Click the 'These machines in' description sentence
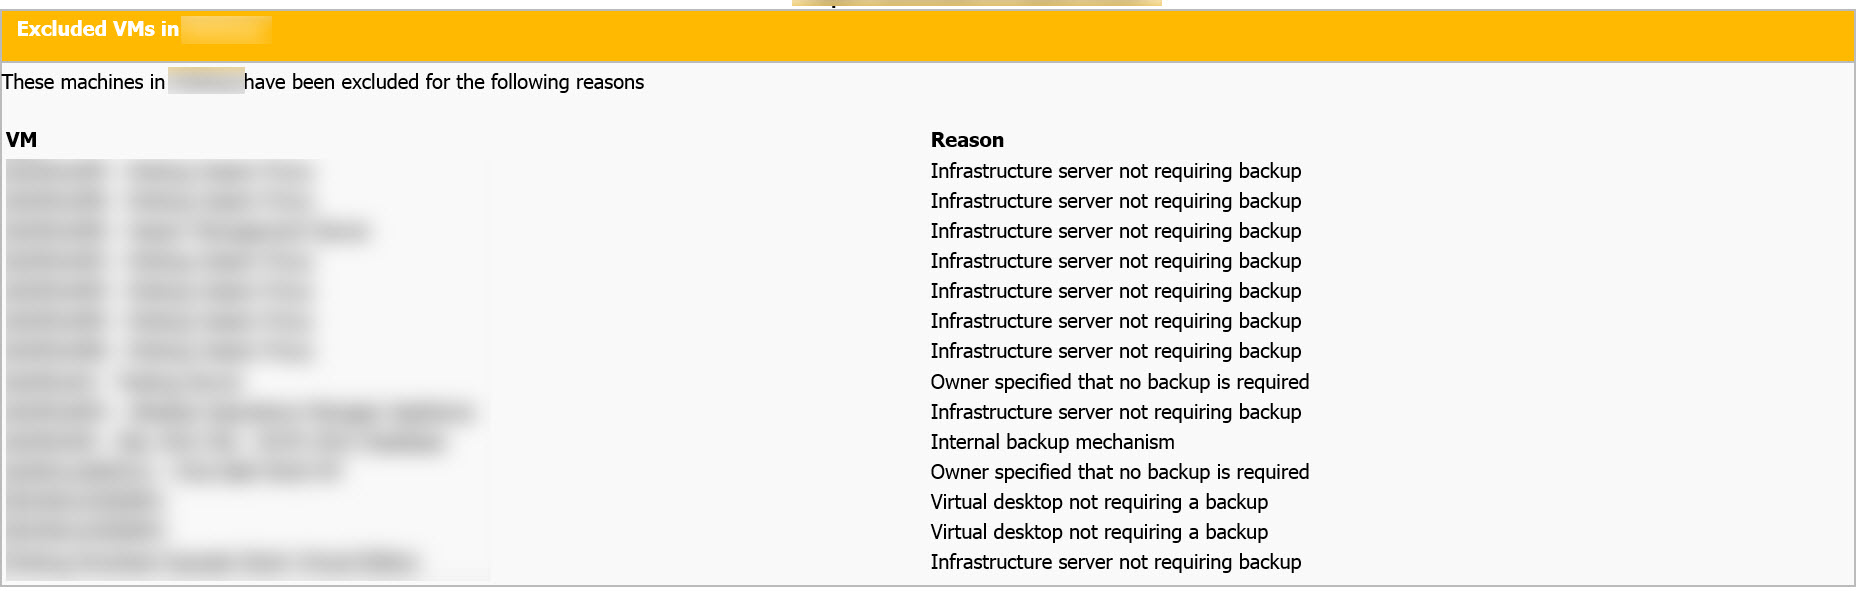 pyautogui.click(x=84, y=82)
